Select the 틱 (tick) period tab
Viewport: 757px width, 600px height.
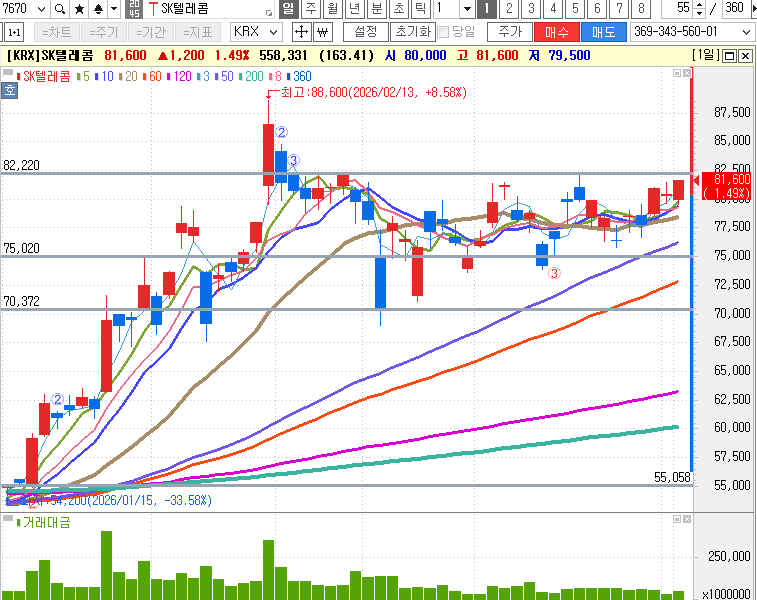tap(421, 9)
